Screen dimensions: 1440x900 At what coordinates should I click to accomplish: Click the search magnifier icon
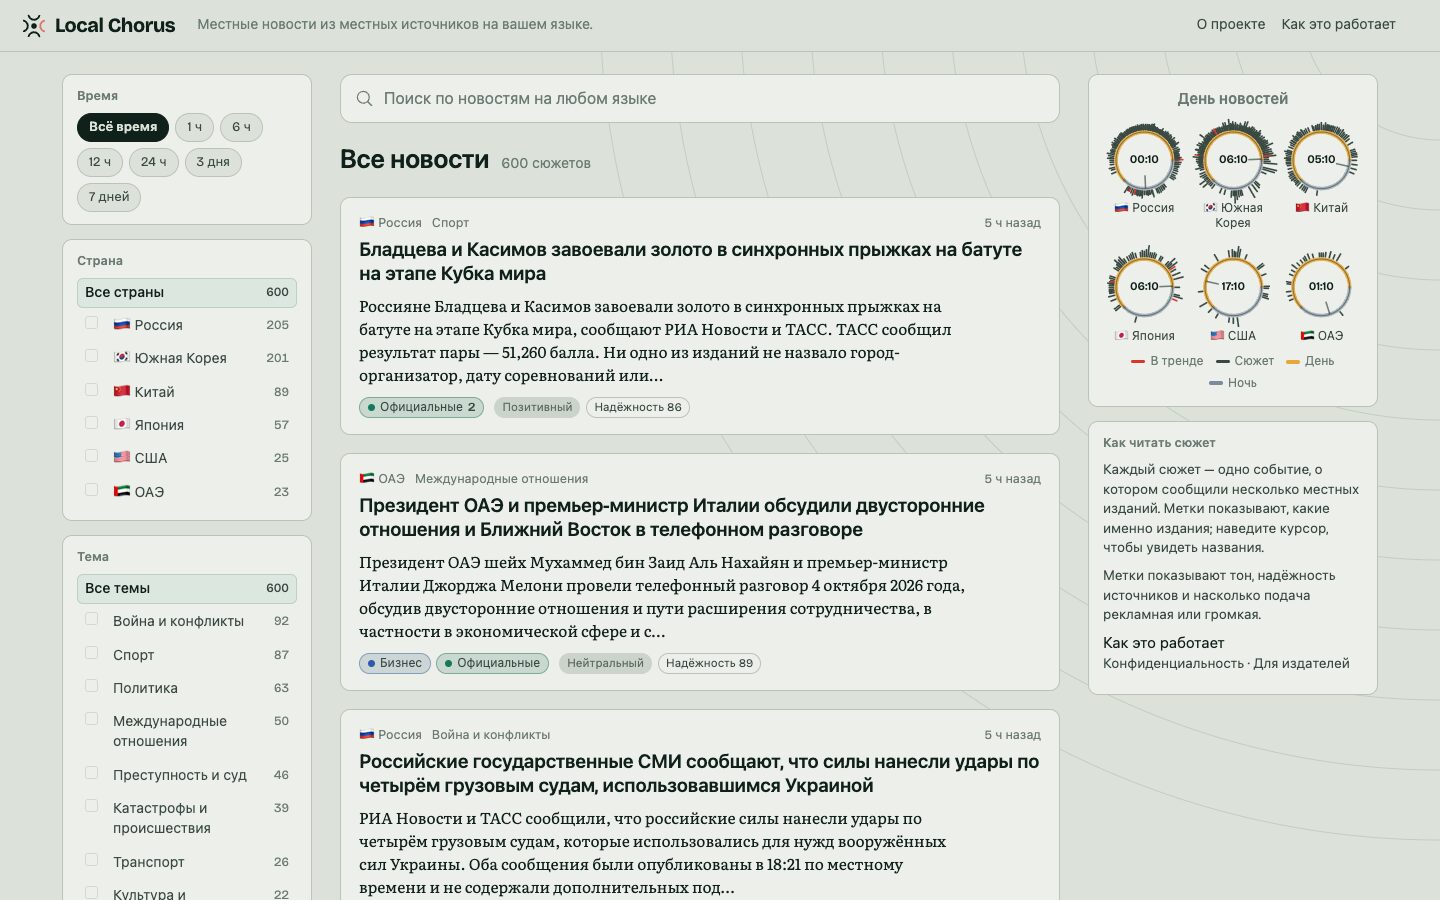[365, 99]
